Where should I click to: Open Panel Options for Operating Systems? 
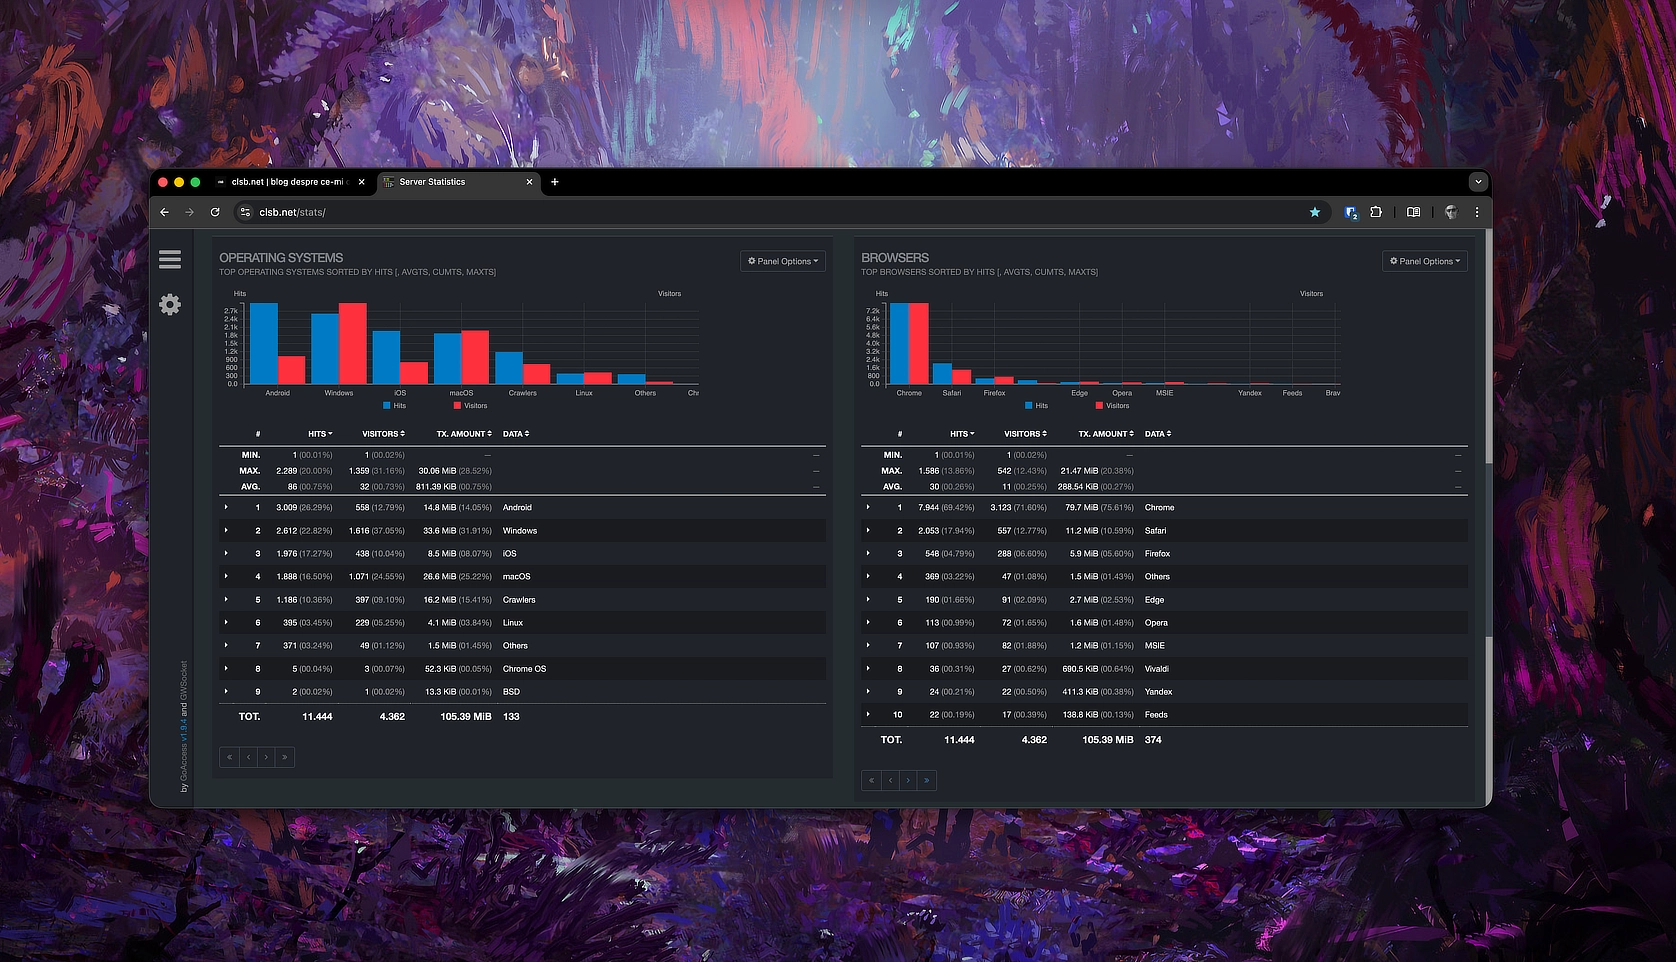click(783, 261)
